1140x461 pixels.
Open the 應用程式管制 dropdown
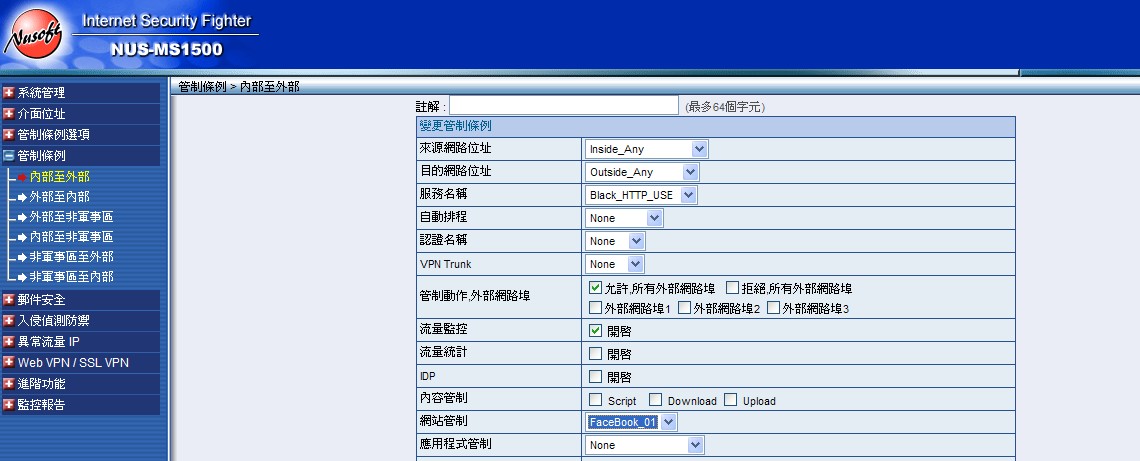coord(645,445)
